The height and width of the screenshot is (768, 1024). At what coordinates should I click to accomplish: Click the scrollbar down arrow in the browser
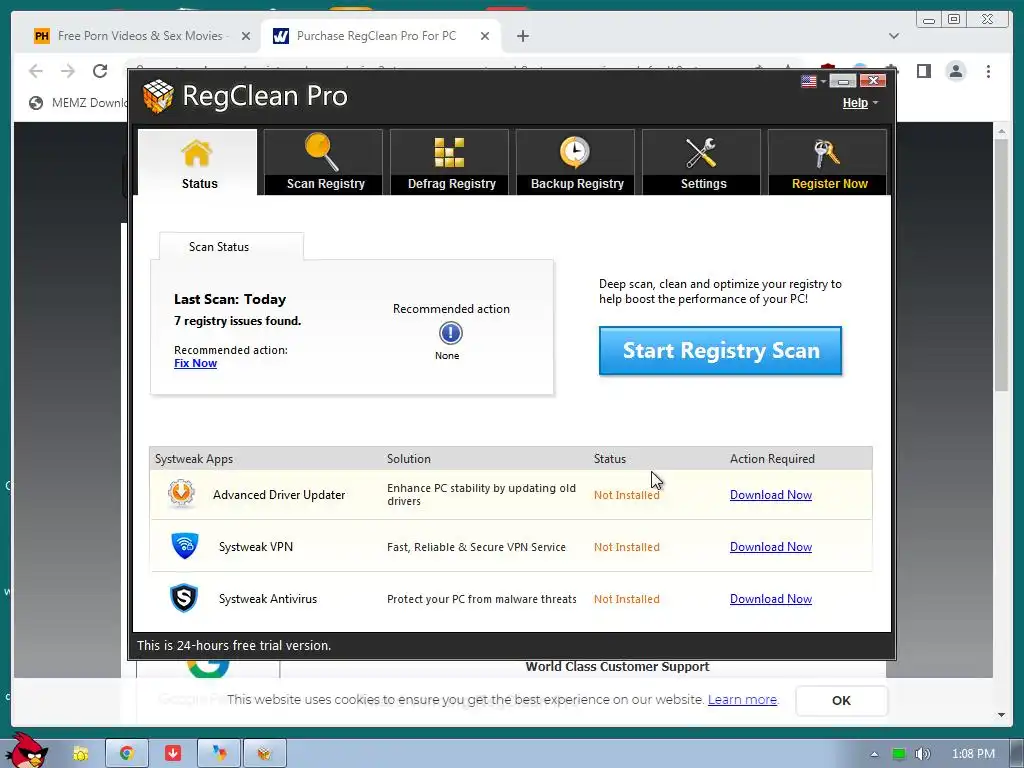click(x=1001, y=714)
